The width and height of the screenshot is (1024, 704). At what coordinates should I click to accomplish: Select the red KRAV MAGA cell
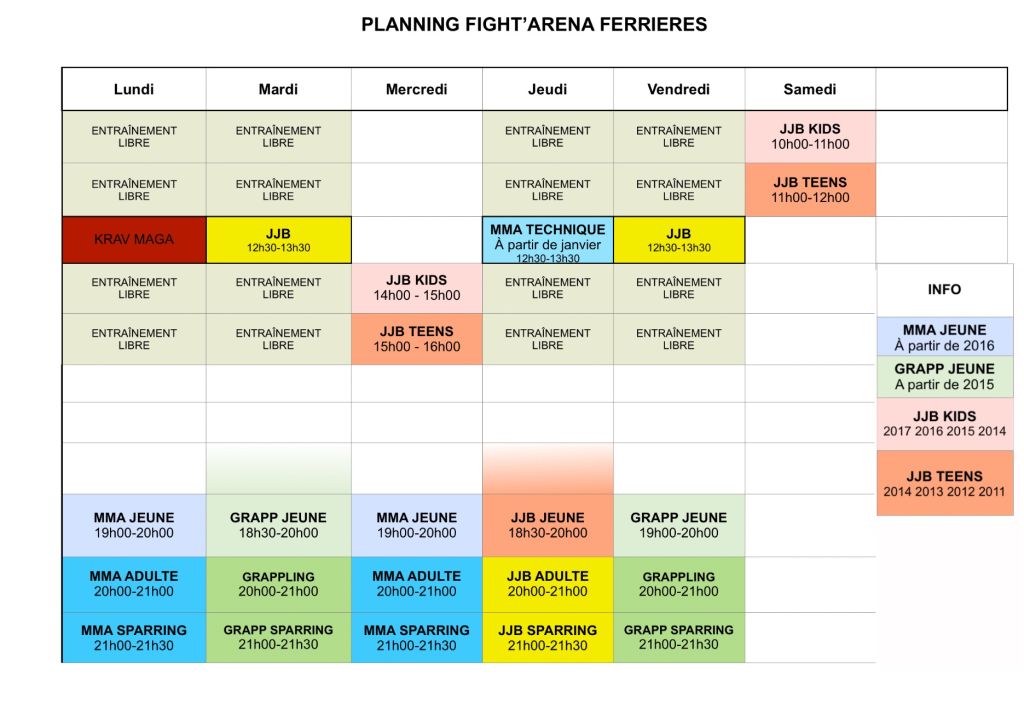(x=135, y=240)
